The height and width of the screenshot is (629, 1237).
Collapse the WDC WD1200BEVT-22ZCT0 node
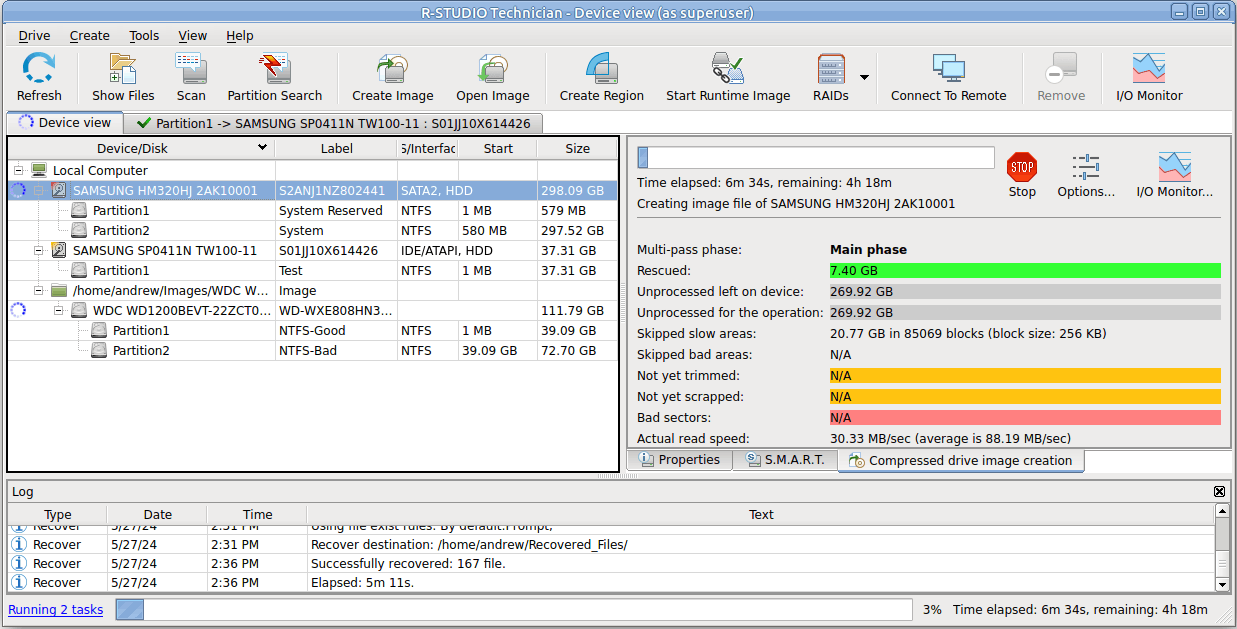tap(58, 310)
